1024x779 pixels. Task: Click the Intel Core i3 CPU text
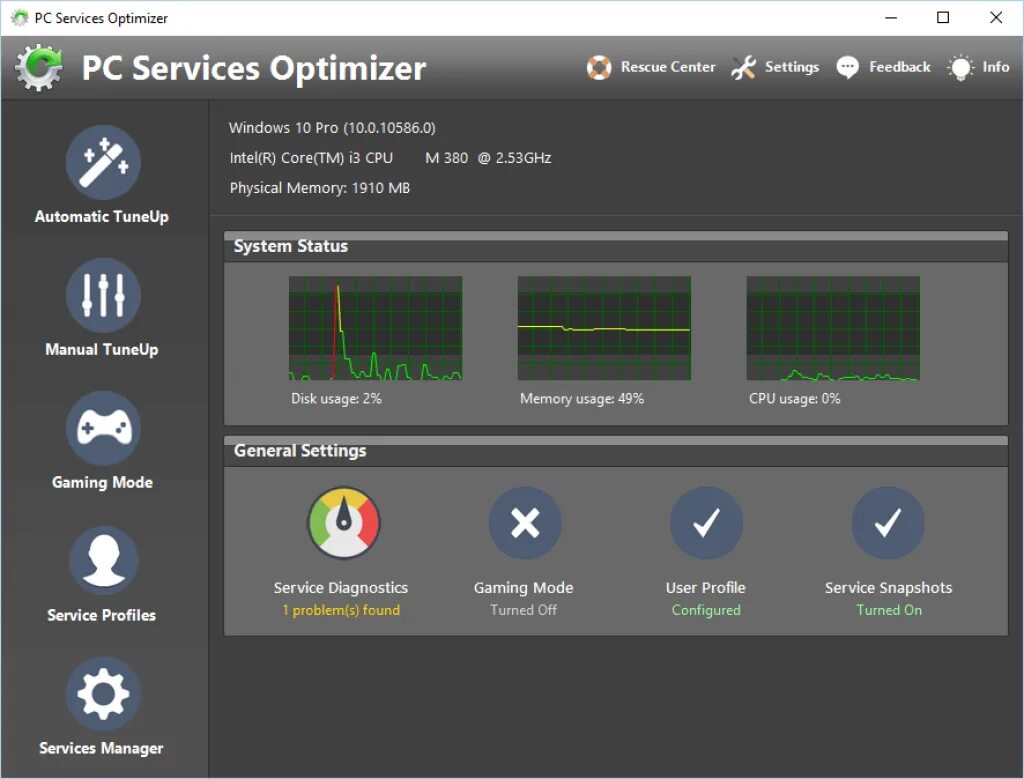pos(390,158)
